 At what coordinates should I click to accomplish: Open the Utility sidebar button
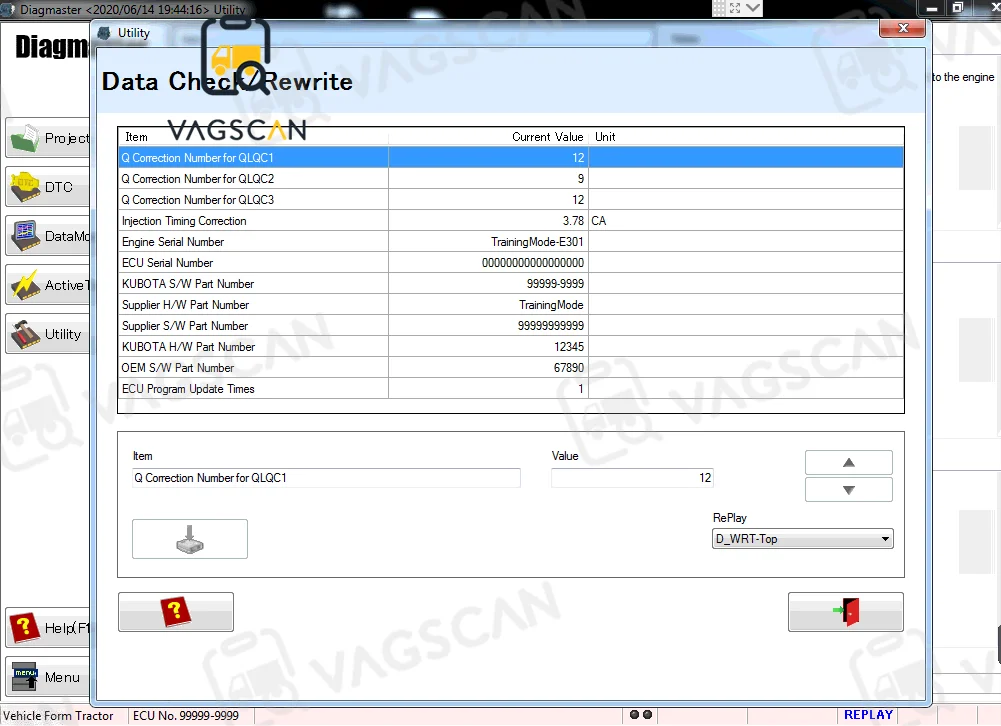pyautogui.click(x=49, y=334)
